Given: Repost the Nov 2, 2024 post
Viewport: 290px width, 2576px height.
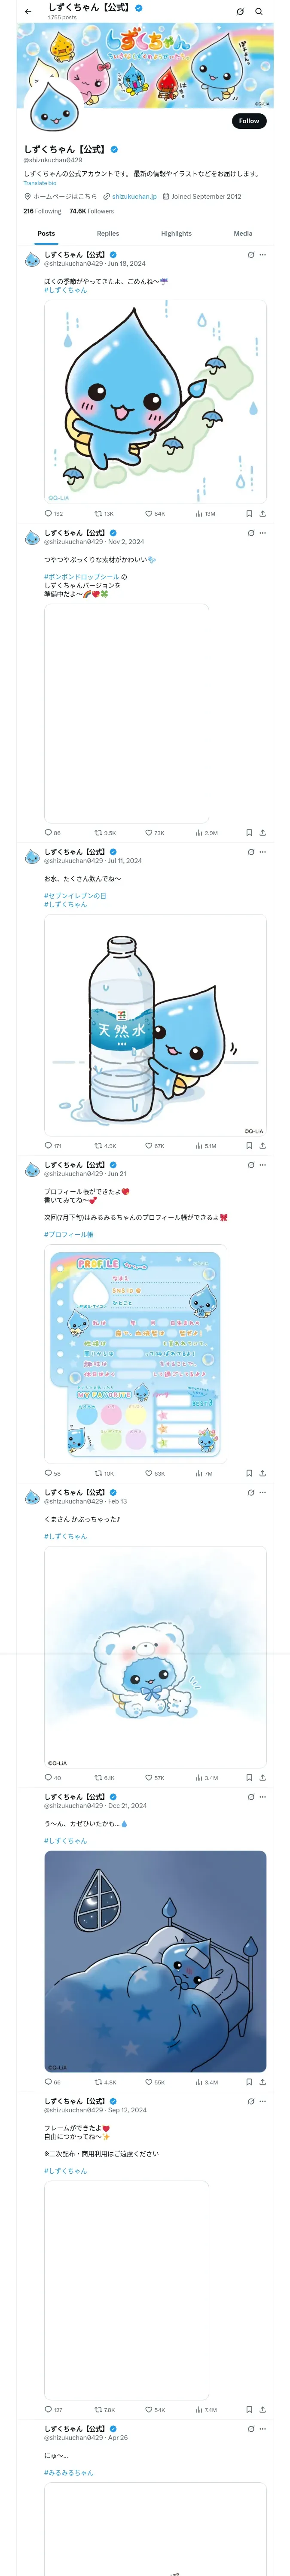Looking at the screenshot, I should [x=105, y=833].
